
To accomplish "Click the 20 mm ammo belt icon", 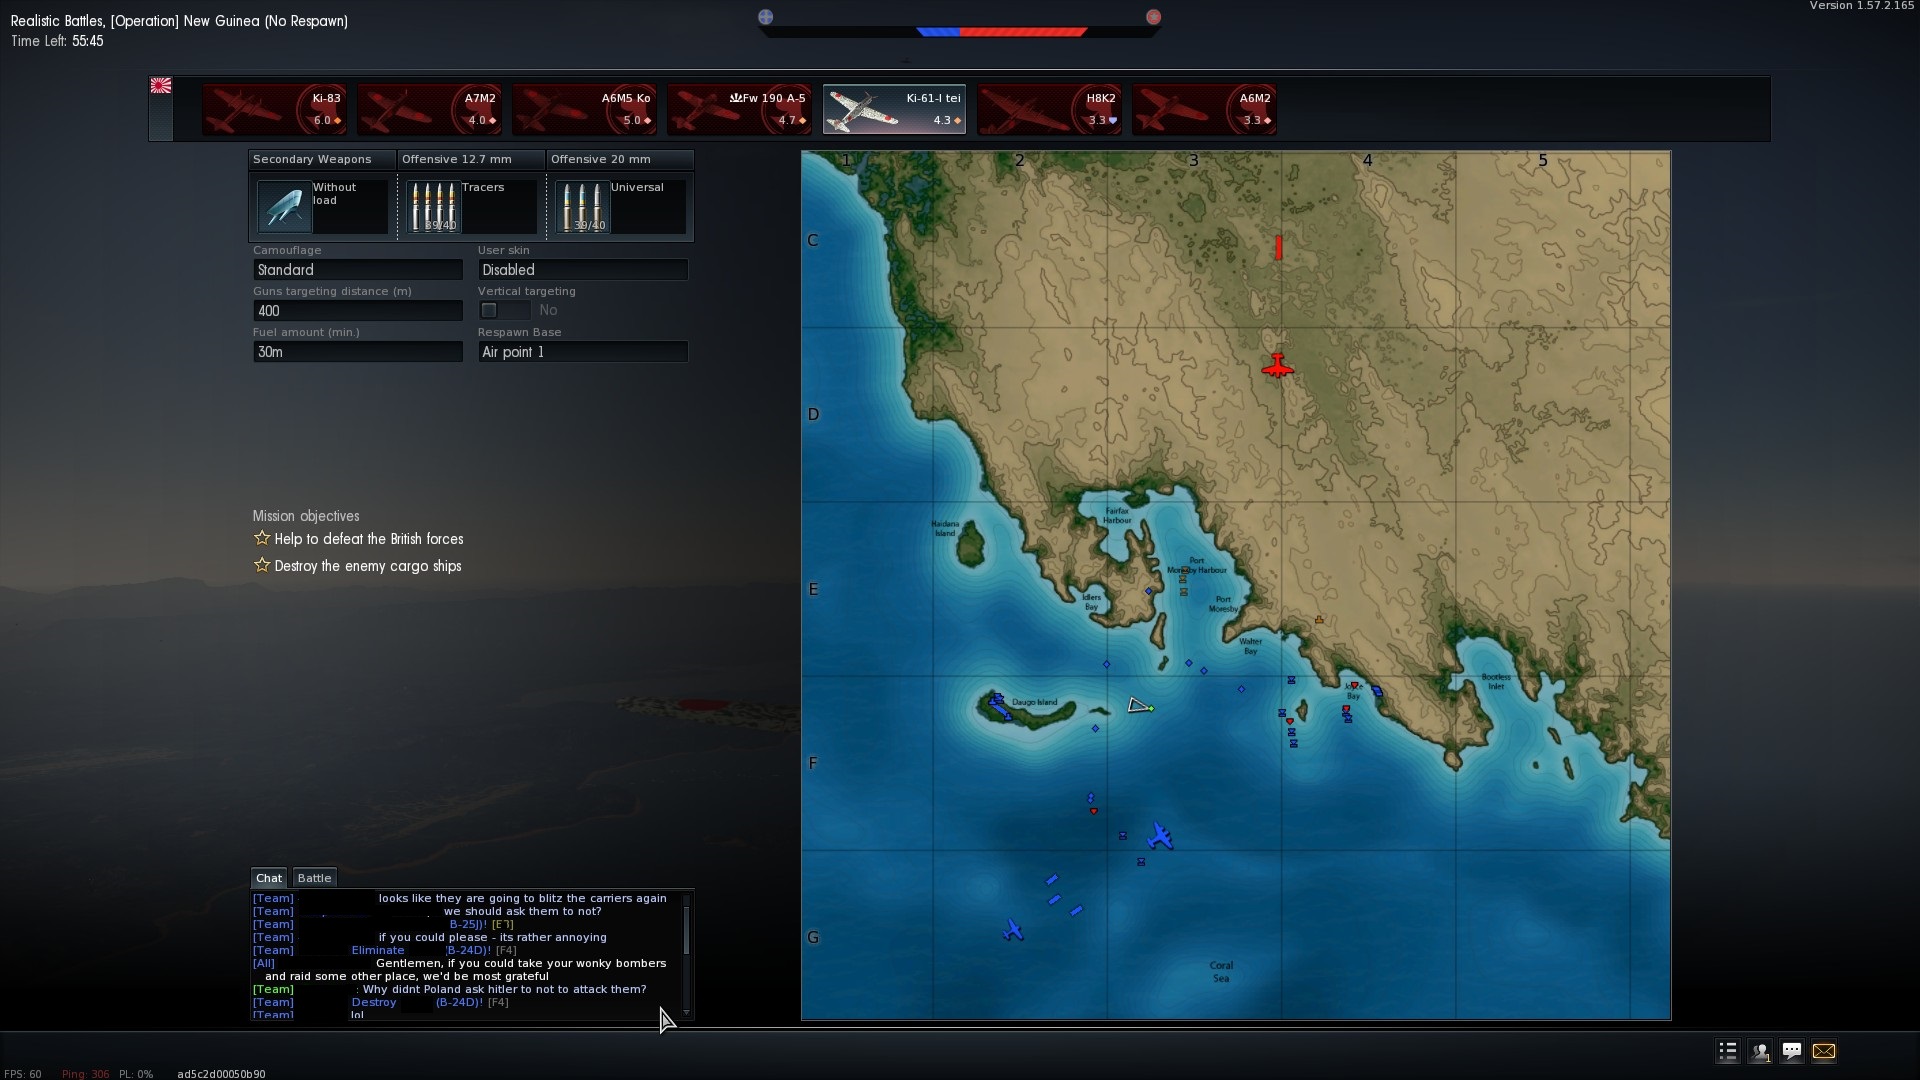I will pos(582,206).
